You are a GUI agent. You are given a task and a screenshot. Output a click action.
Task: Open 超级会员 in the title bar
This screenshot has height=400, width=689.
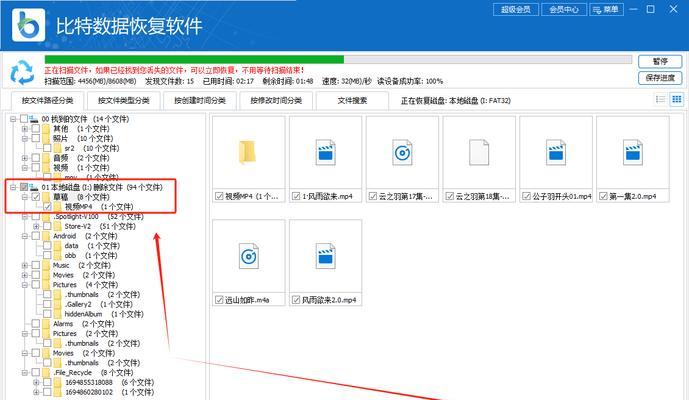tap(516, 9)
